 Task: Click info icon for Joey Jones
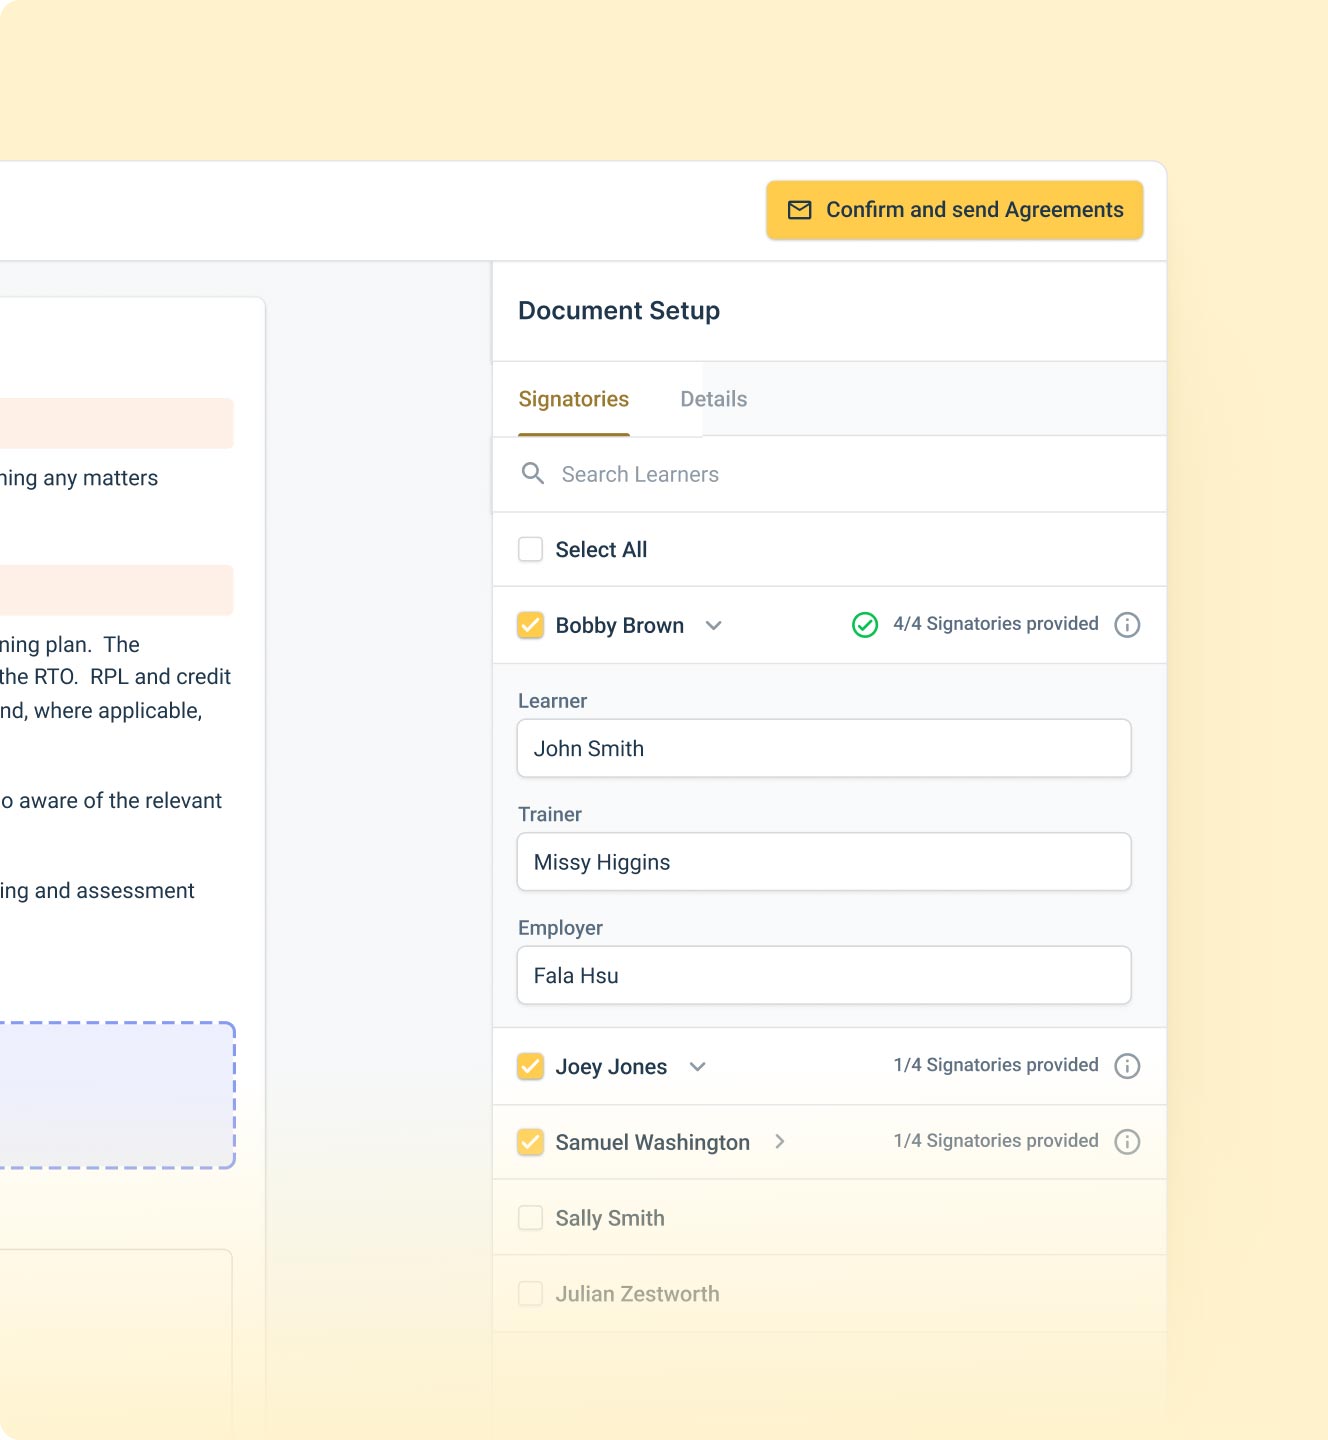coord(1127,1066)
